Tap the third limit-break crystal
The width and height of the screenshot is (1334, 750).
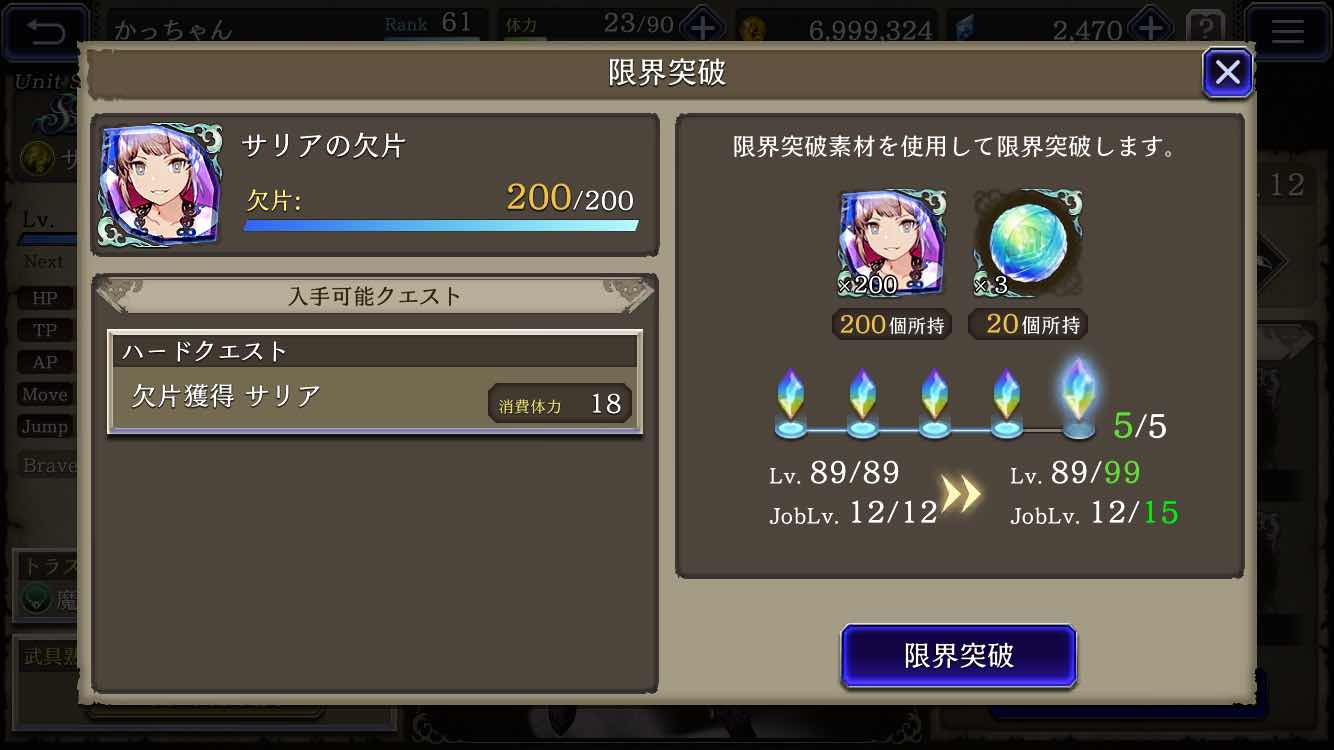pyautogui.click(x=934, y=404)
